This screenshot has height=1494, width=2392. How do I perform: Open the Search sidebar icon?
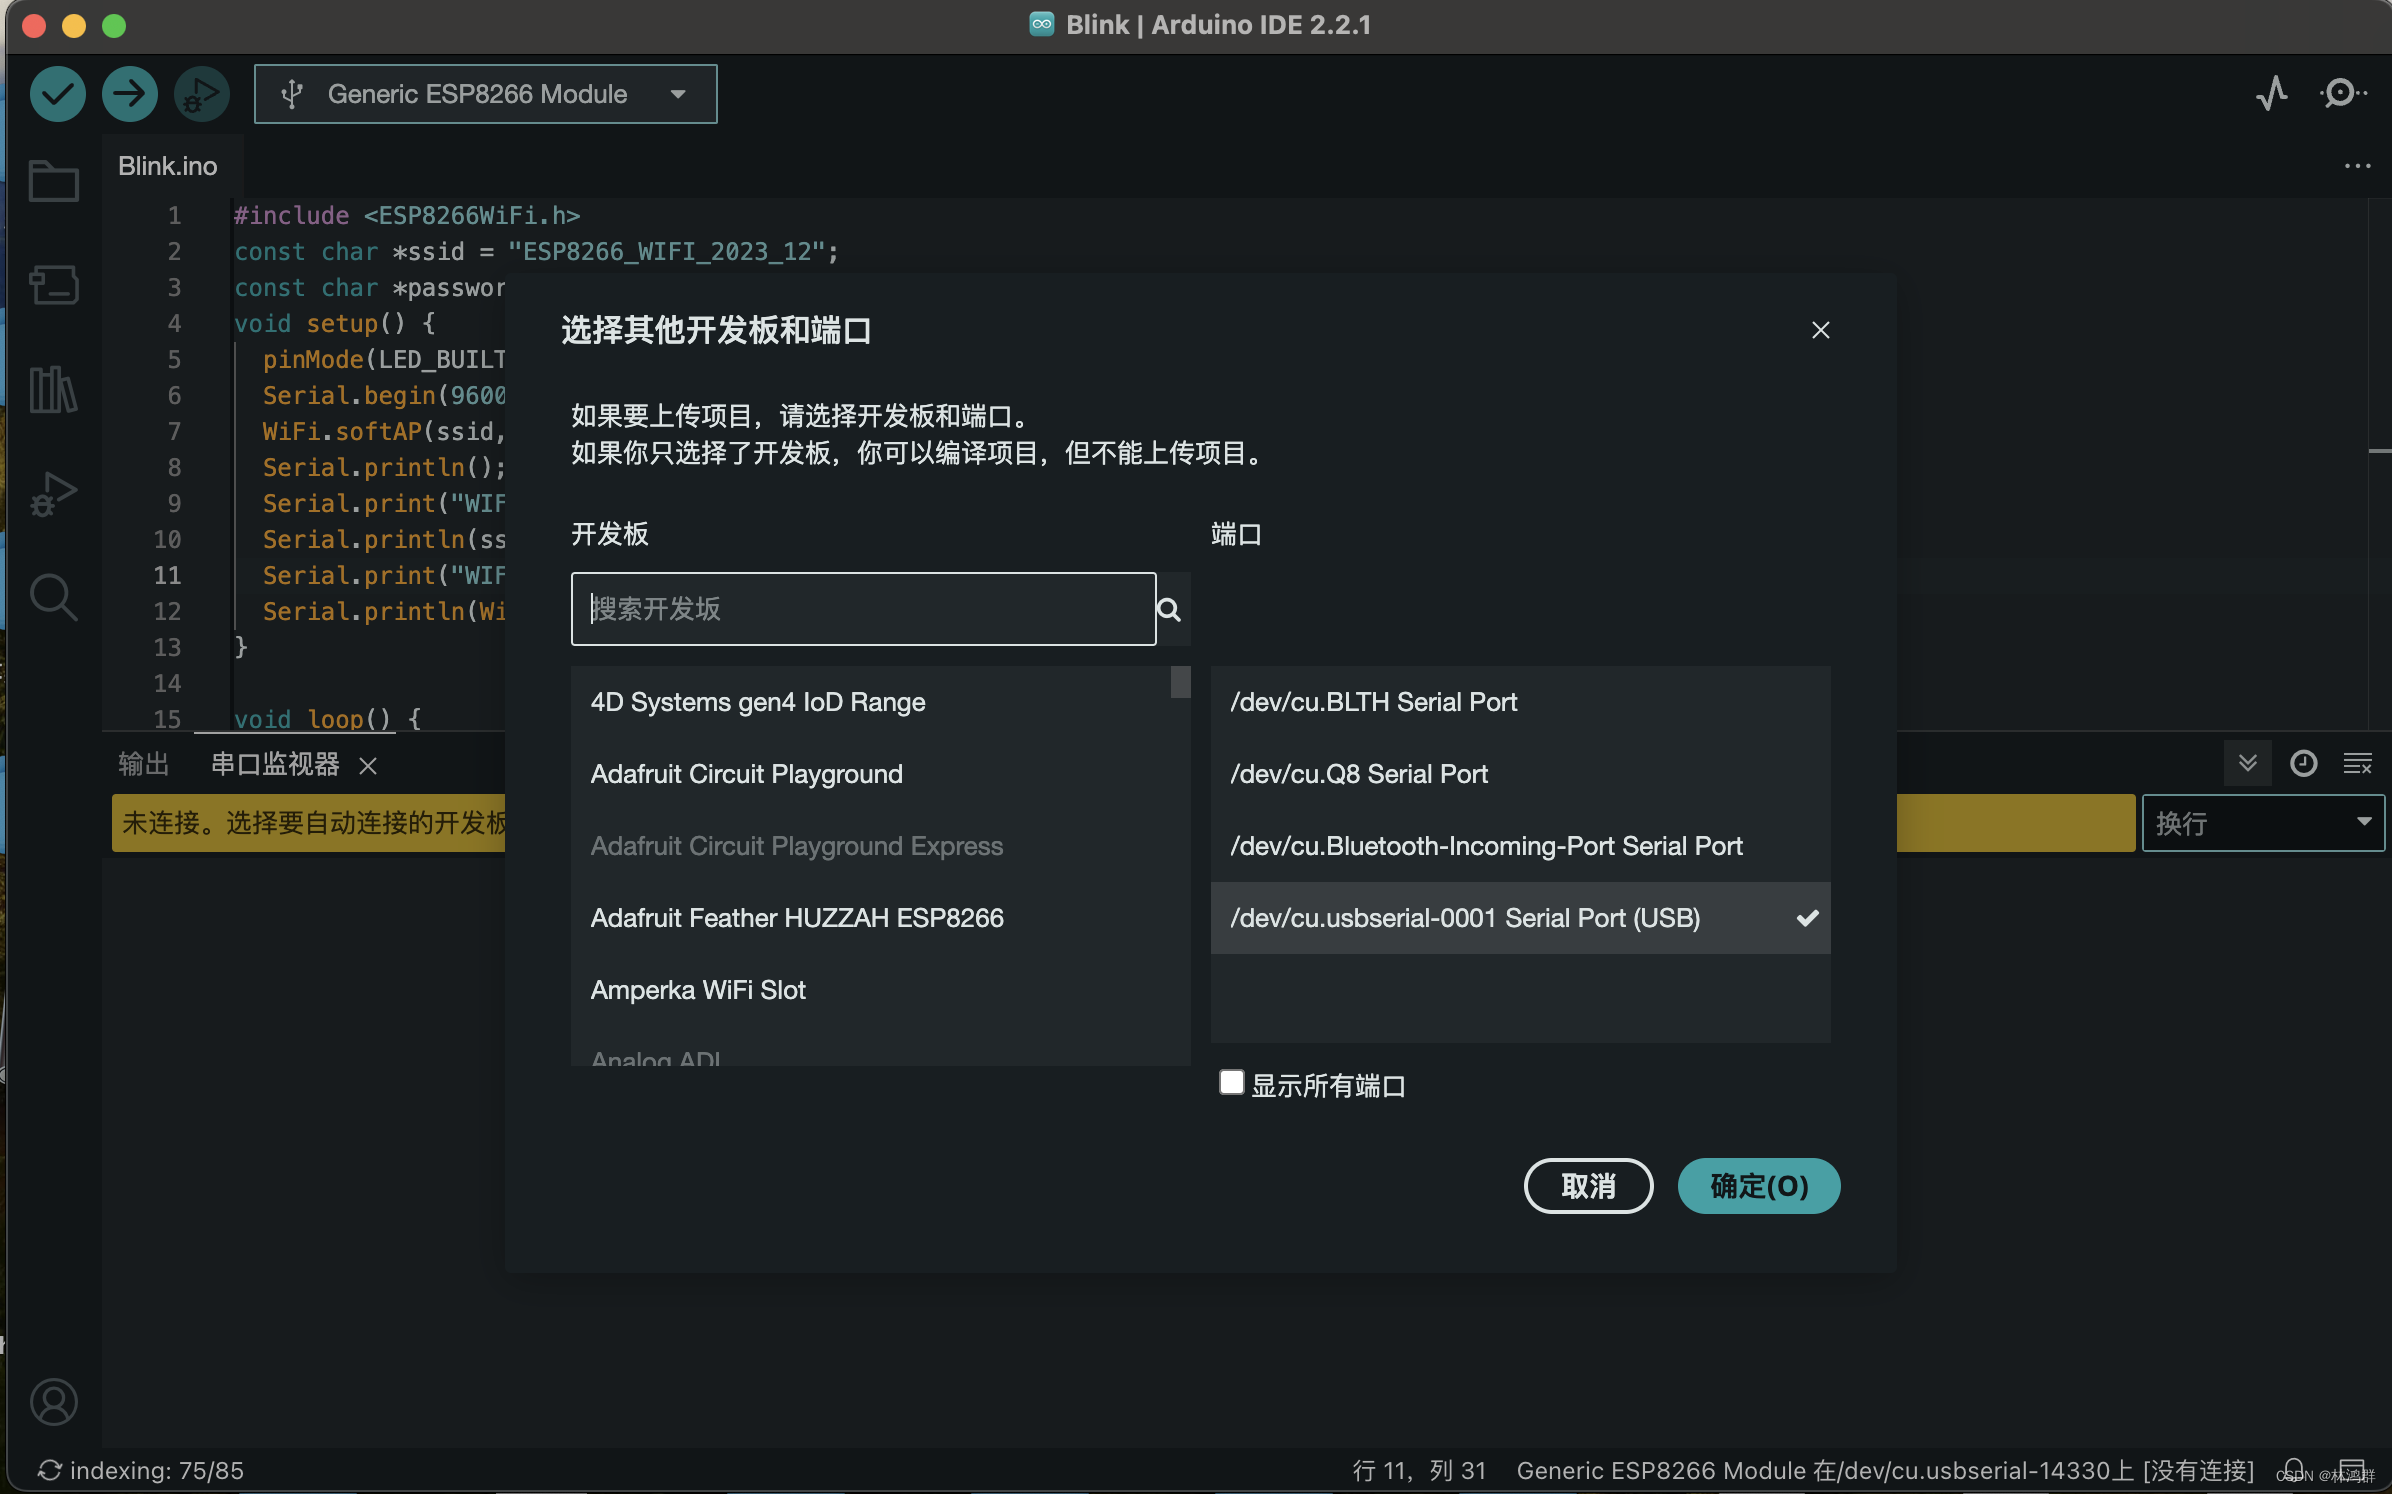54,597
